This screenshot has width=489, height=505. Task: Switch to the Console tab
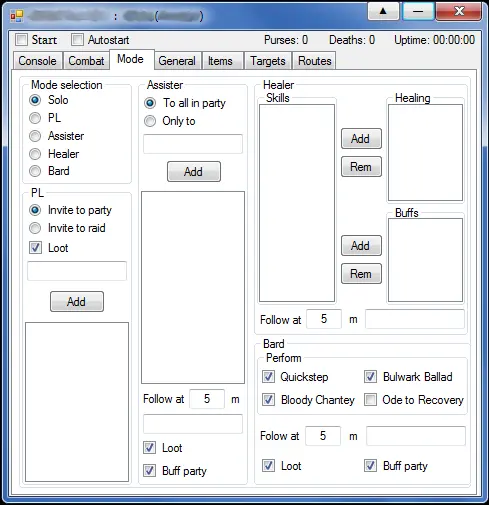click(x=38, y=61)
